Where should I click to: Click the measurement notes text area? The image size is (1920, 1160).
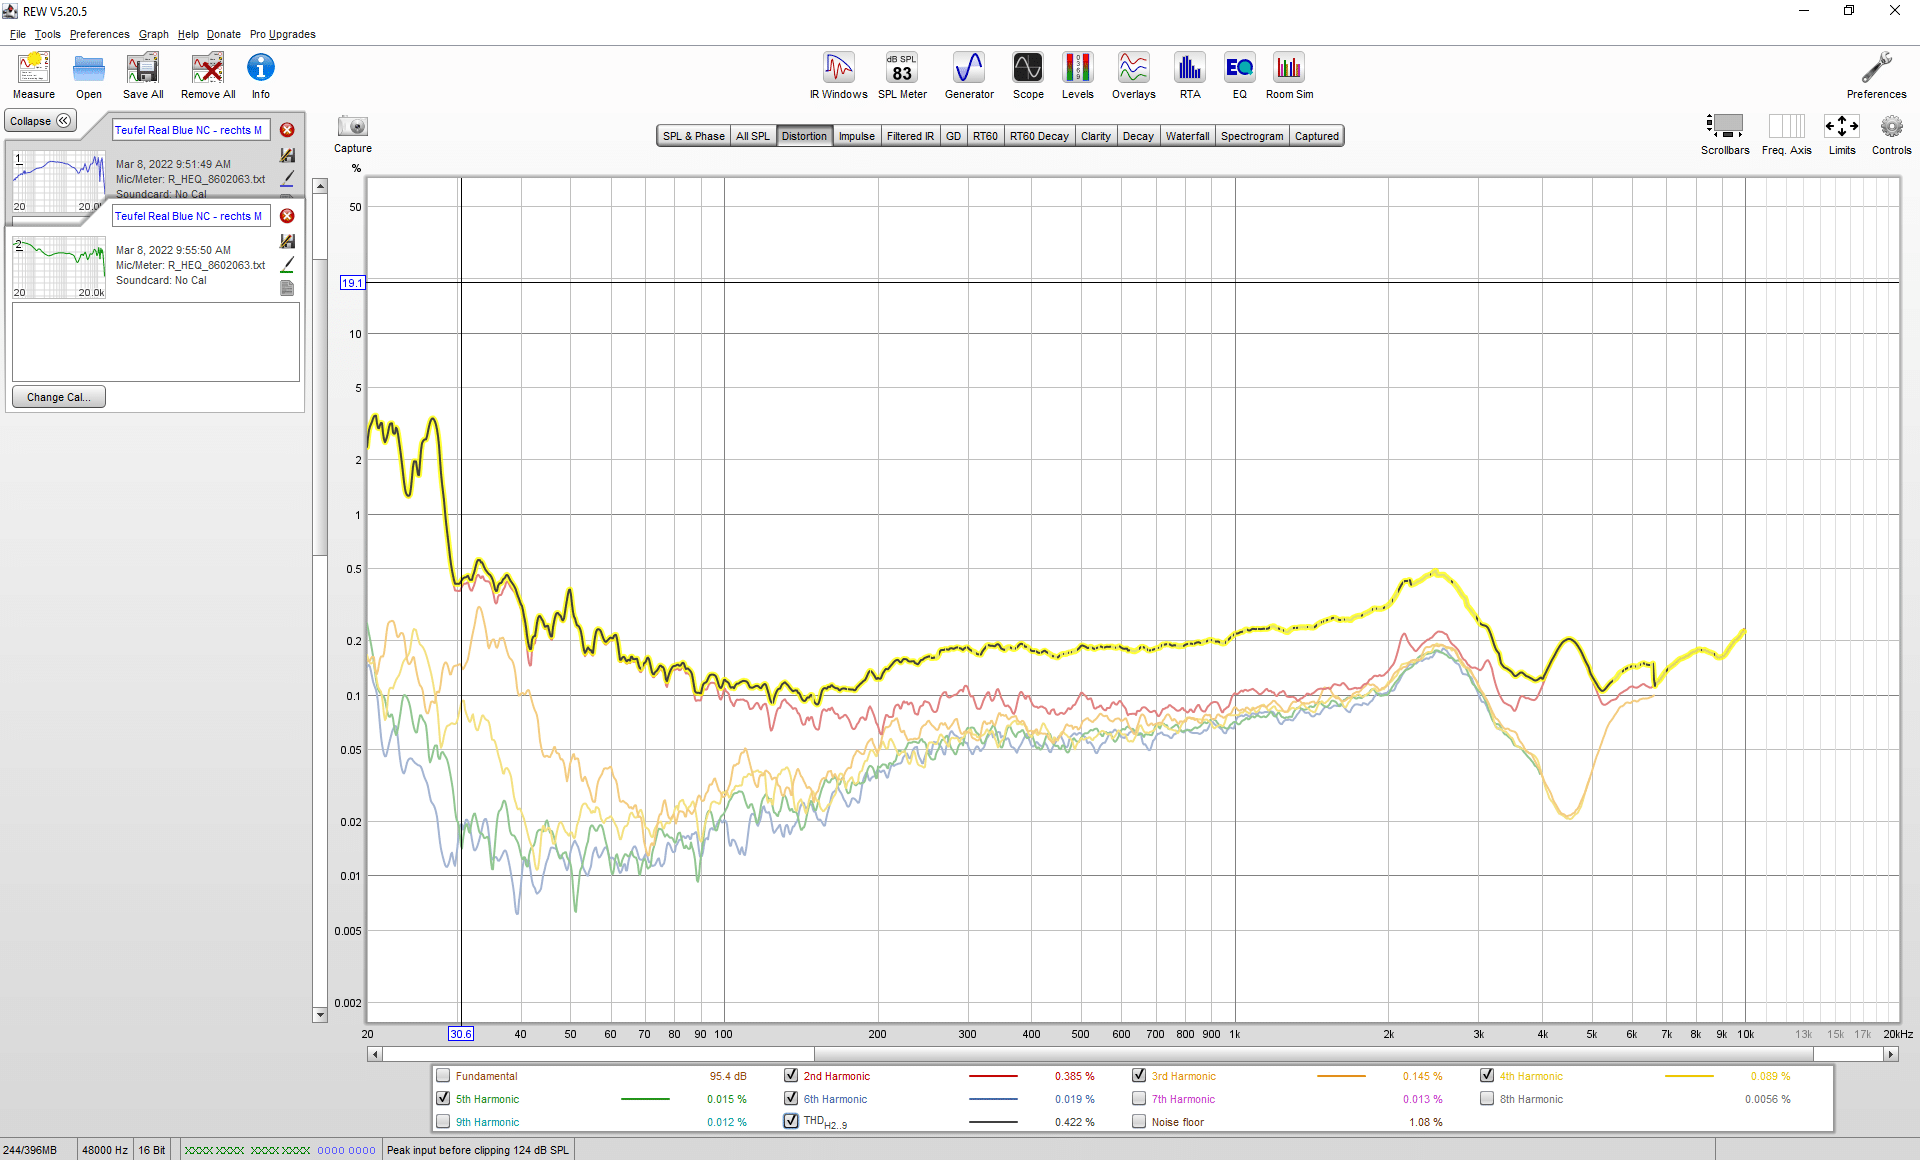click(156, 341)
